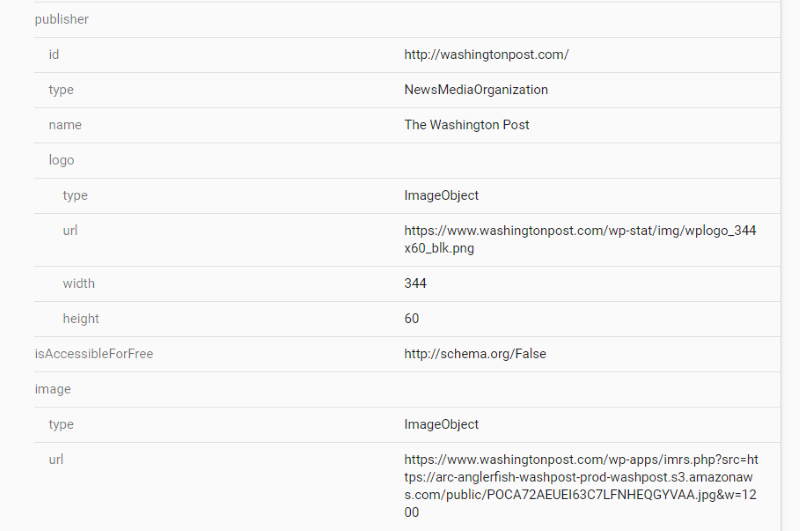The width and height of the screenshot is (800, 531).
Task: Click 'The Washington Post' value
Action: (x=467, y=125)
